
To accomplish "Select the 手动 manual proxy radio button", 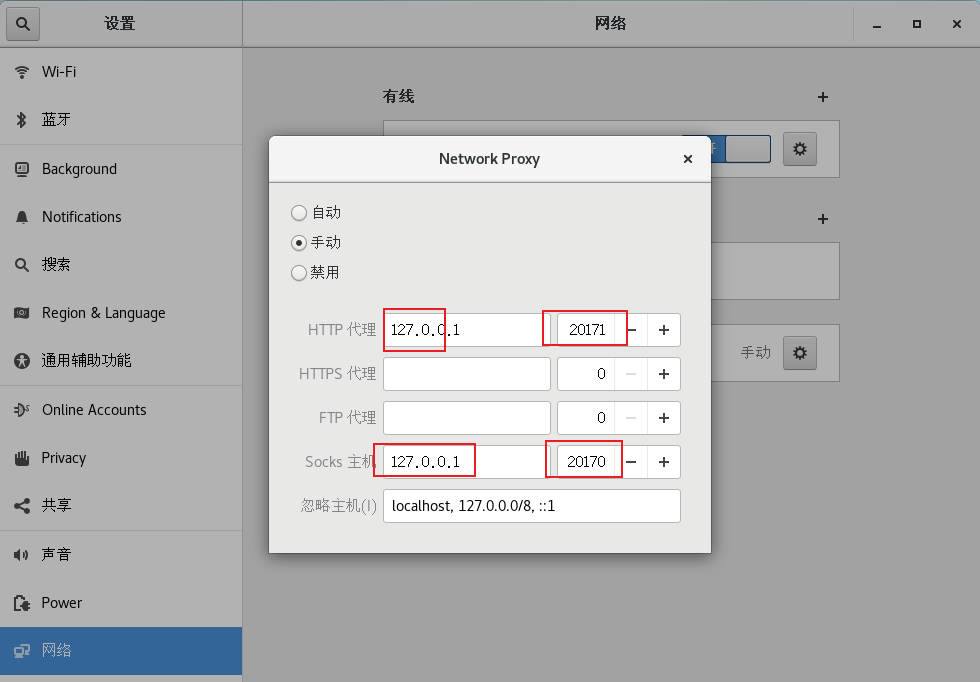I will (299, 243).
